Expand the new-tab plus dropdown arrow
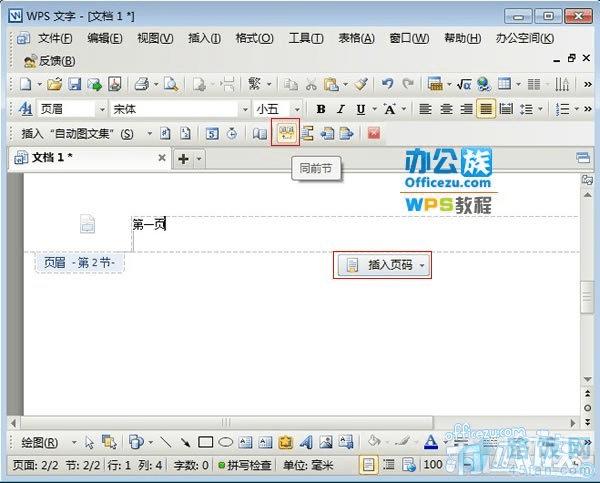This screenshot has height=483, width=600. (199, 158)
